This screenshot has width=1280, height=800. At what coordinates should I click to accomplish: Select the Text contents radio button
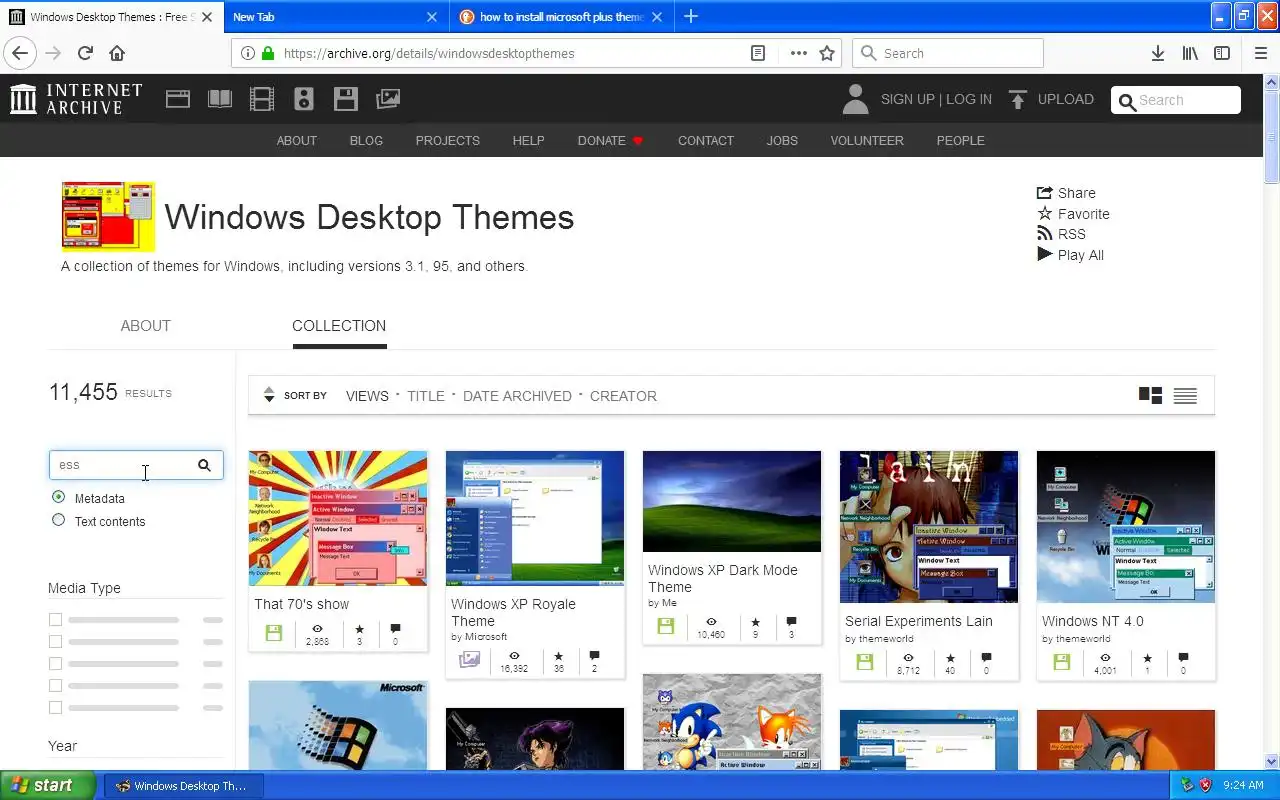(x=58, y=520)
